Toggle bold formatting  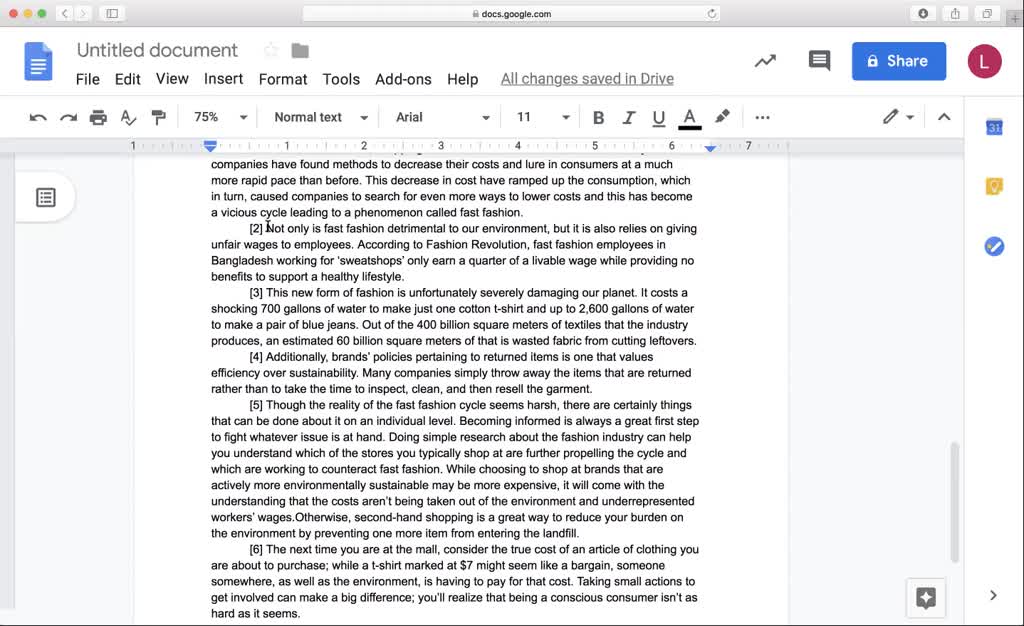pos(598,117)
